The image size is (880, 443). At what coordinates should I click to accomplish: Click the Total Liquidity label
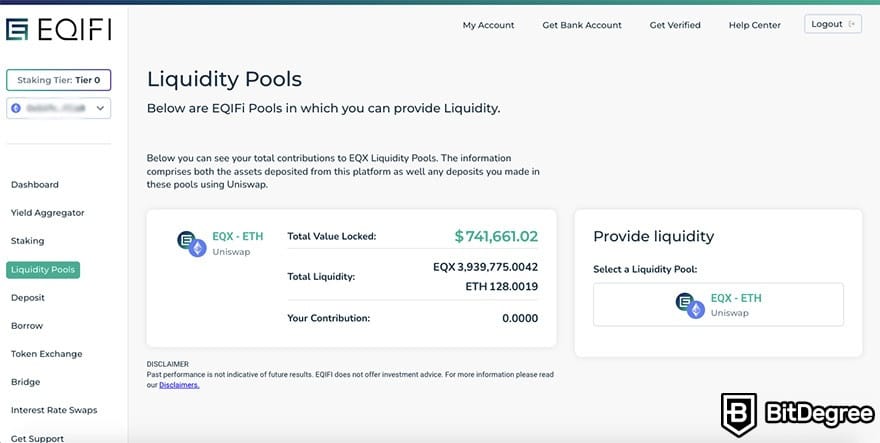321,277
